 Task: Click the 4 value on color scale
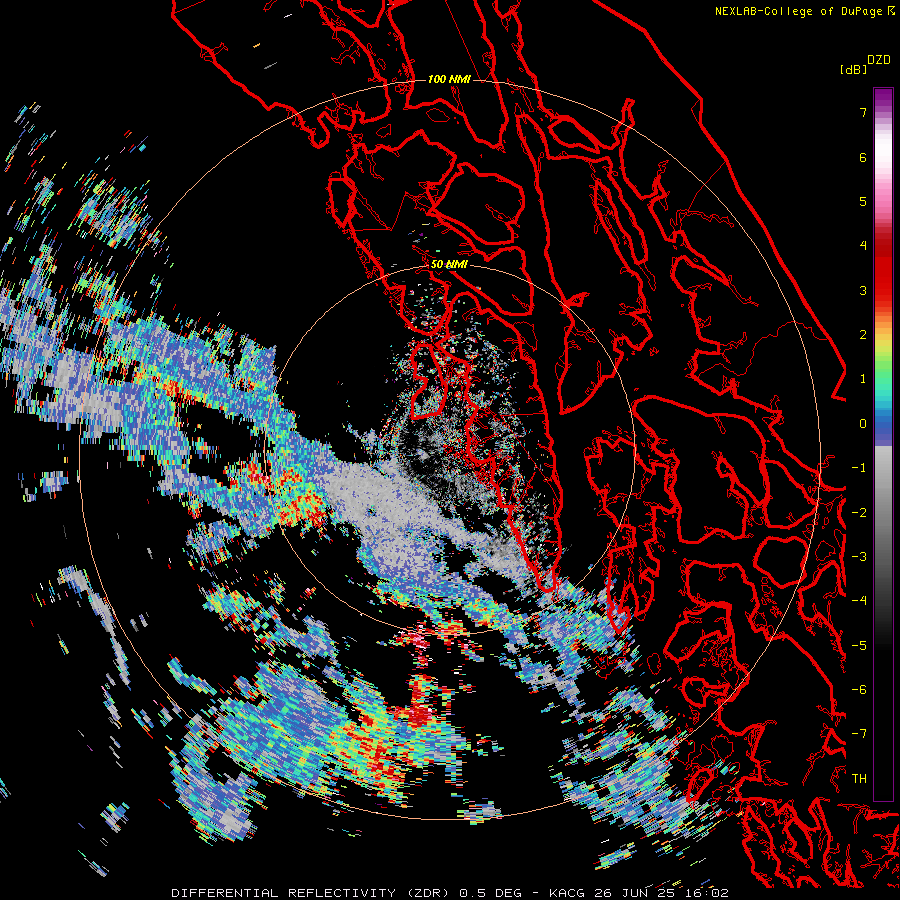coord(863,246)
